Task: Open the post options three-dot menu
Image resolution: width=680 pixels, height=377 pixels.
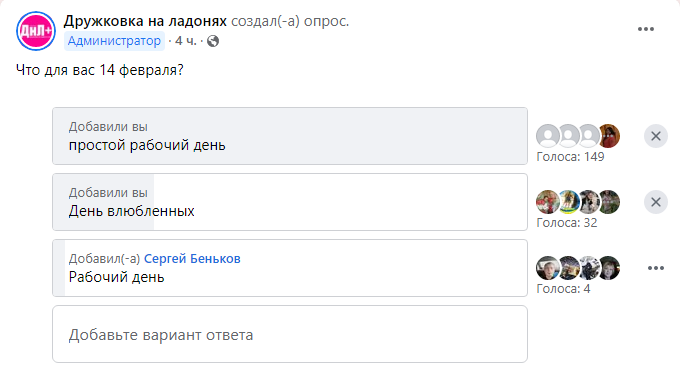Action: point(645,29)
